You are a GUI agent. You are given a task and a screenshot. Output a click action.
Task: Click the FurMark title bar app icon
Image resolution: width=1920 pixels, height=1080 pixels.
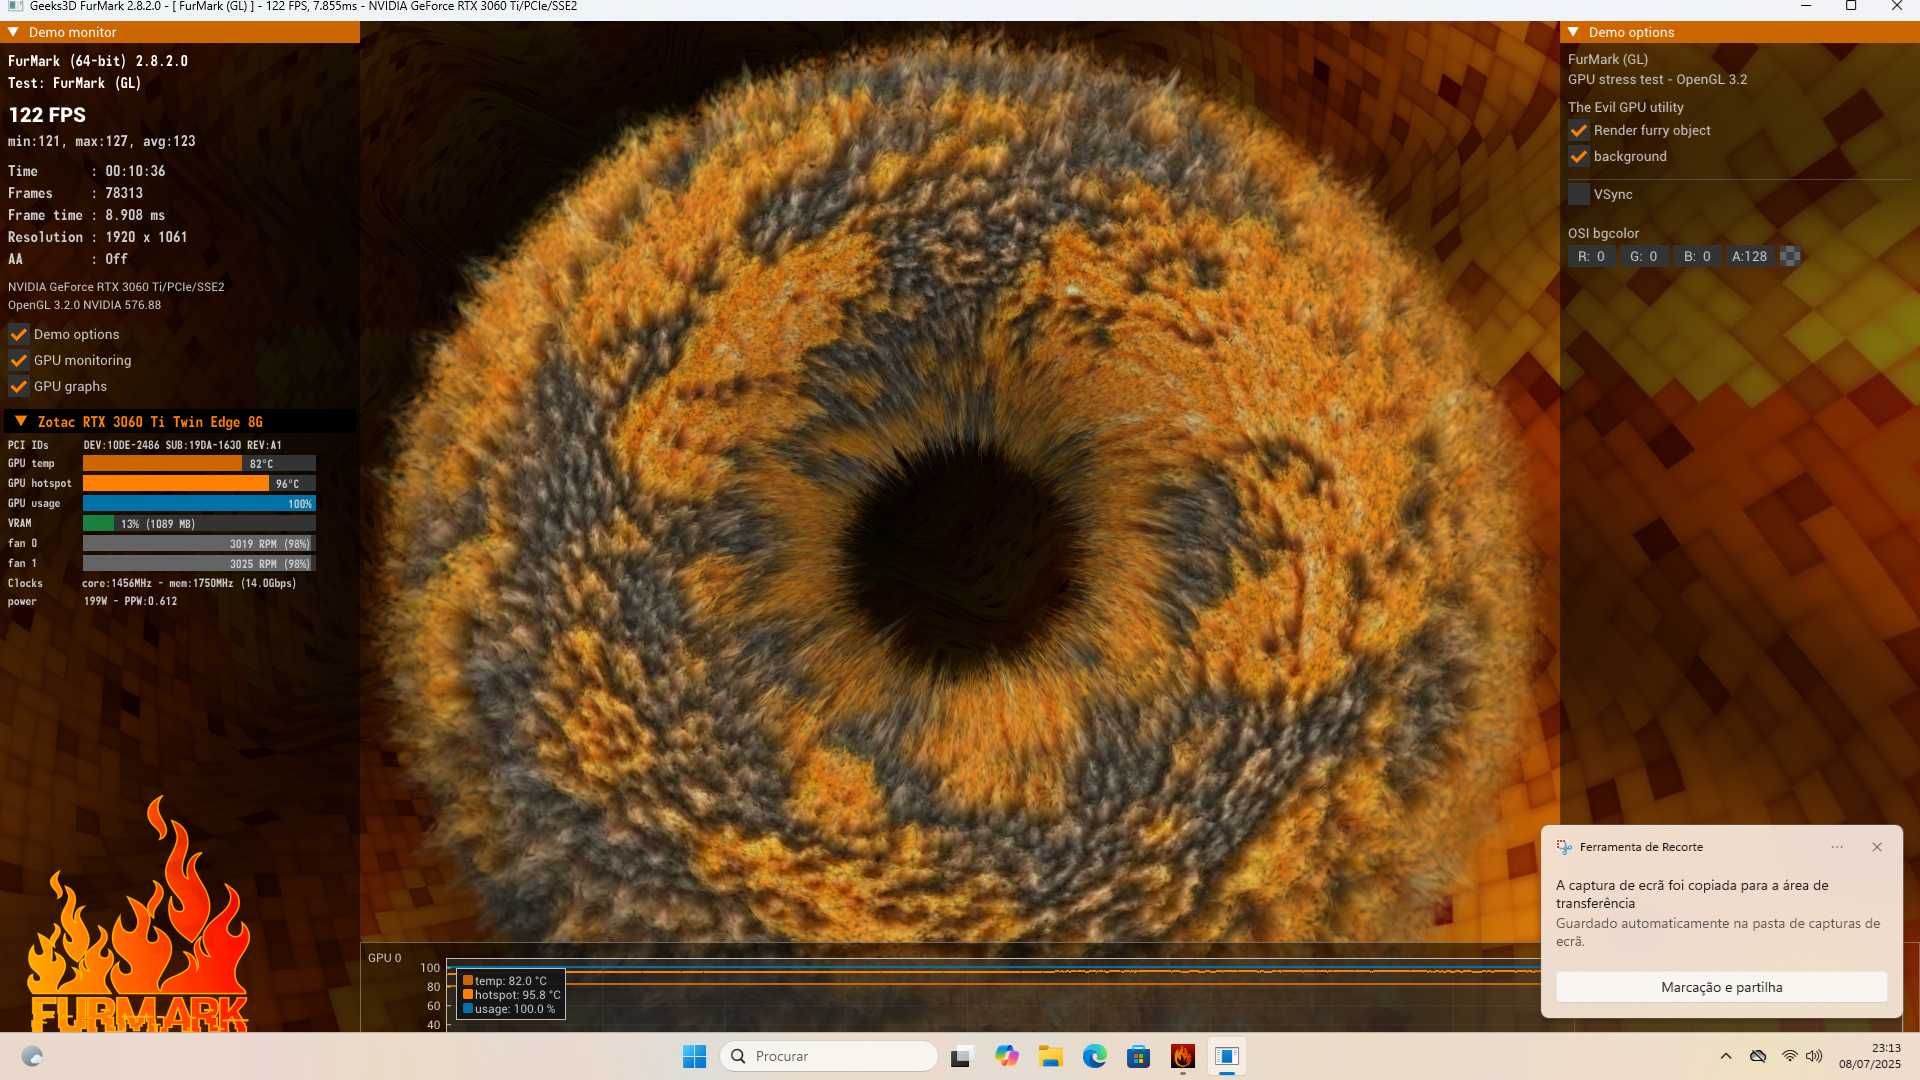tap(15, 6)
